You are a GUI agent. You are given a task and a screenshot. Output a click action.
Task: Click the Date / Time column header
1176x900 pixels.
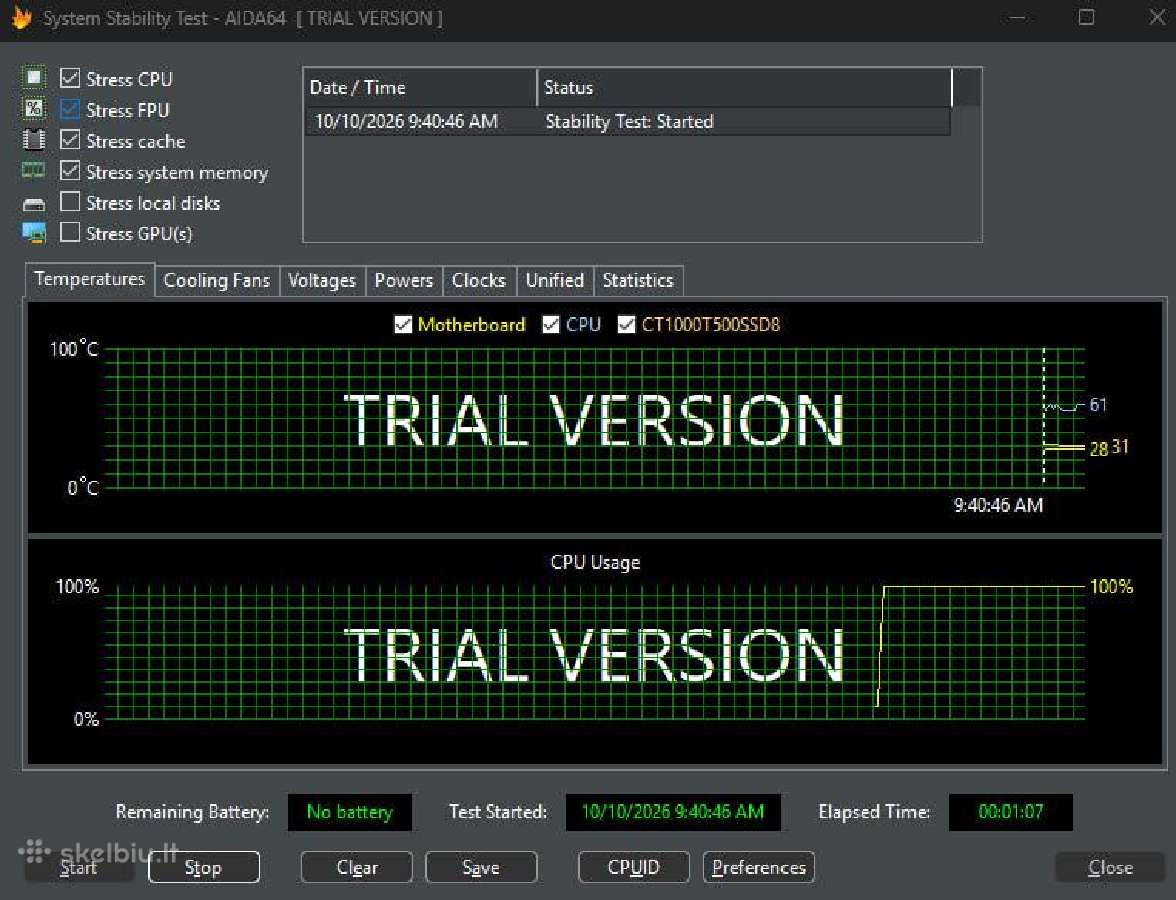pyautogui.click(x=420, y=88)
